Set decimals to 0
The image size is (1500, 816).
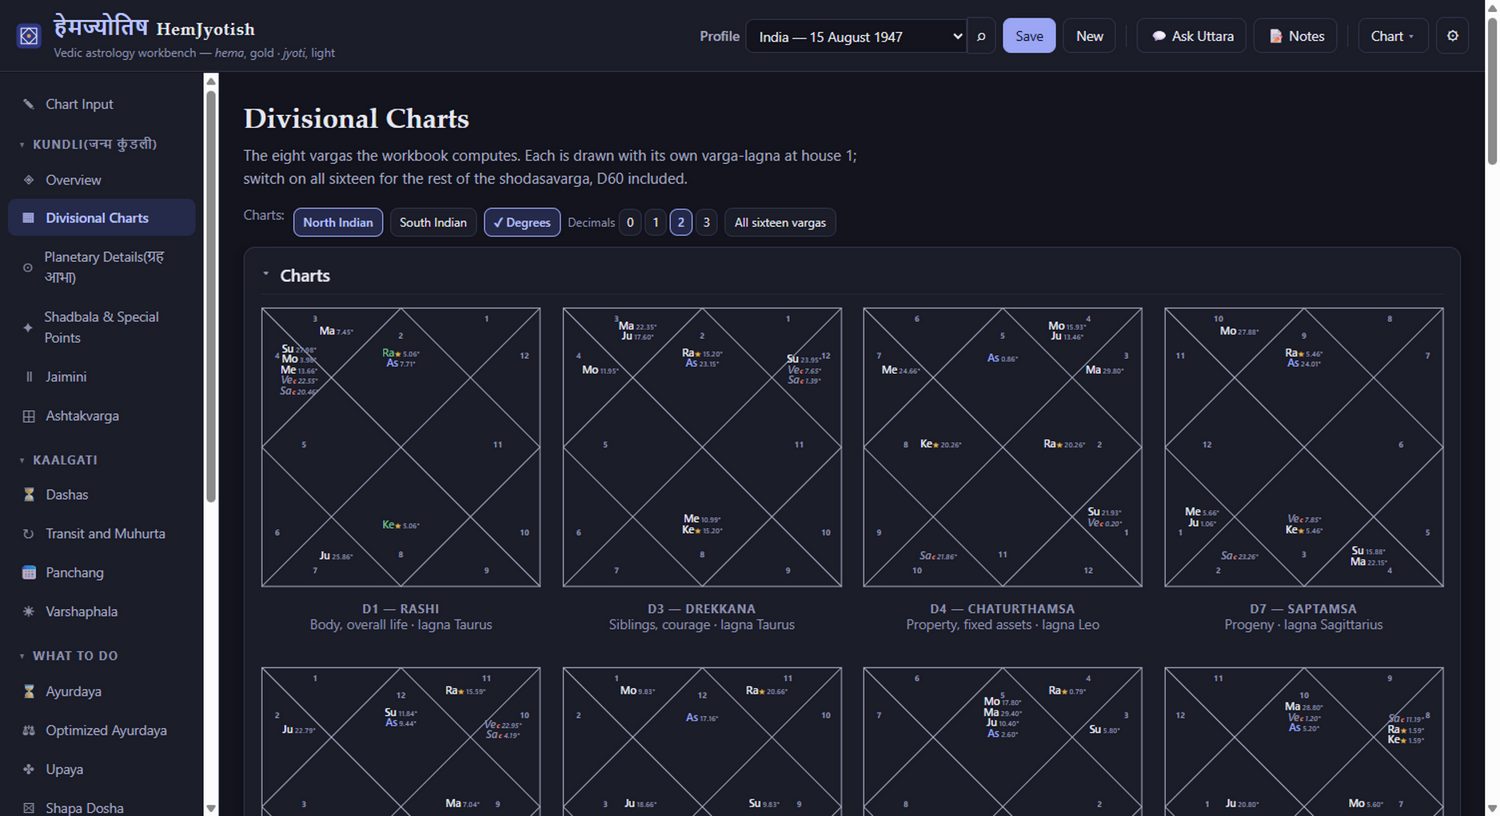pos(630,222)
